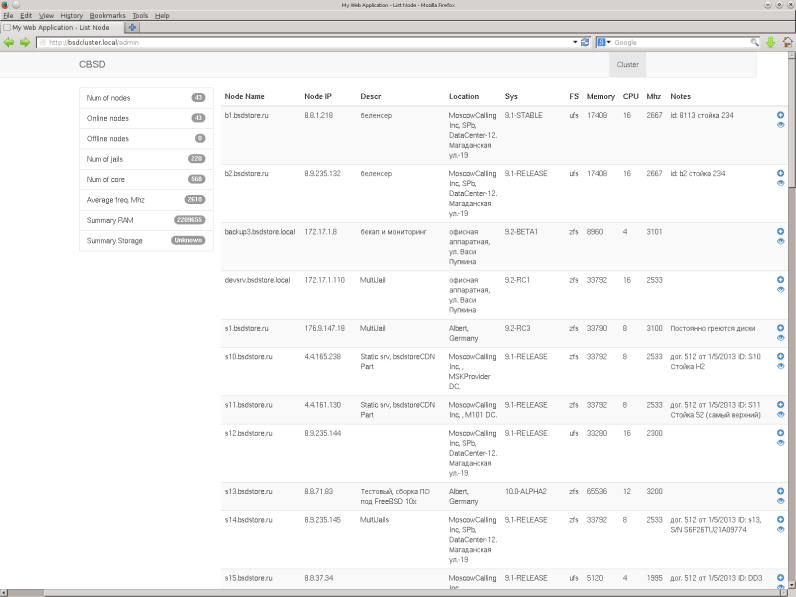Image resolution: width=796 pixels, height=597 pixels.
Task: Click the 10.0-ALPHA2 system version
Action: coord(525,491)
